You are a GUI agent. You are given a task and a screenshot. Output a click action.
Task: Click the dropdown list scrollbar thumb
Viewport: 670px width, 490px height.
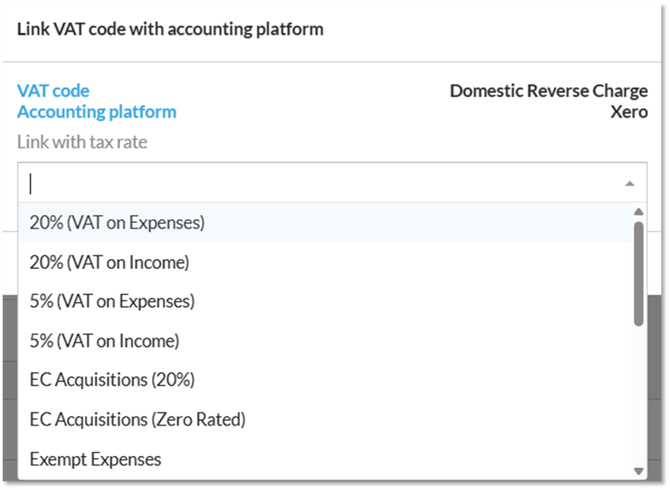tap(638, 270)
